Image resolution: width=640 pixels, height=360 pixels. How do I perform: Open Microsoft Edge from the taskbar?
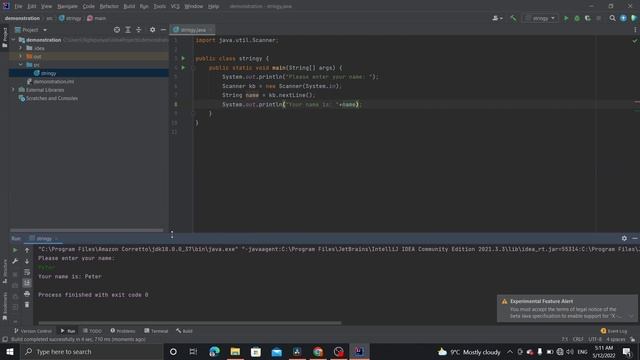click(214, 352)
